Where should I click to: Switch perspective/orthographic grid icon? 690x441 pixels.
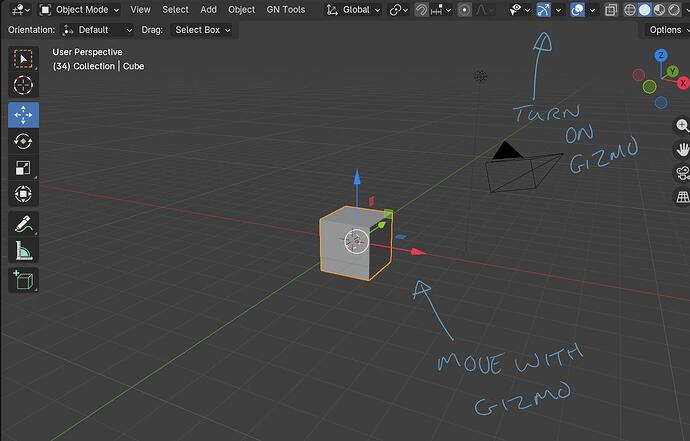pyautogui.click(x=682, y=197)
